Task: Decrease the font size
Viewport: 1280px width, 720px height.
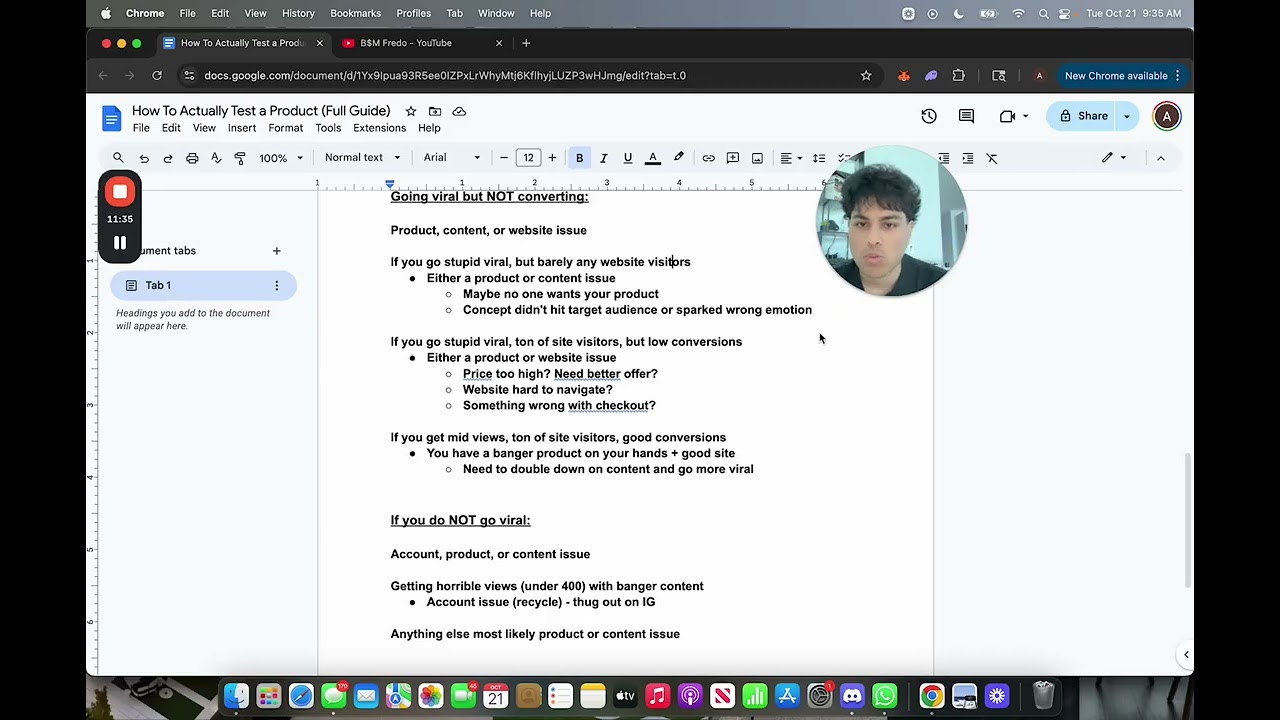Action: tap(504, 158)
